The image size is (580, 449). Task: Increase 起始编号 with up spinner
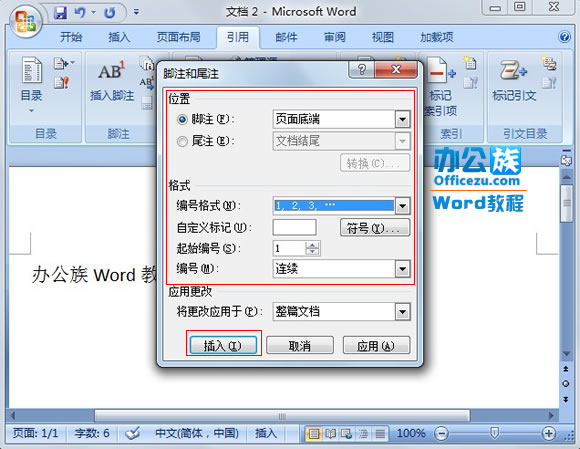(313, 245)
